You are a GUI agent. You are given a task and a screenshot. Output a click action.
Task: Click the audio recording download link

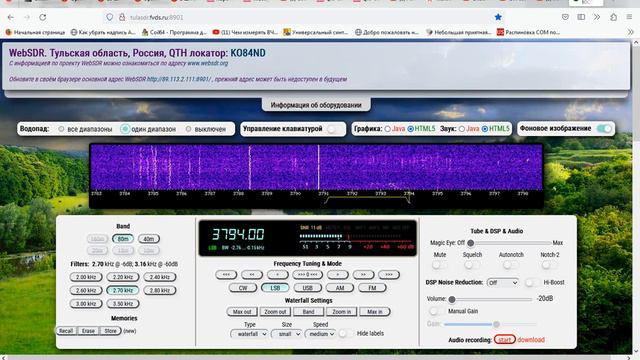coord(531,340)
